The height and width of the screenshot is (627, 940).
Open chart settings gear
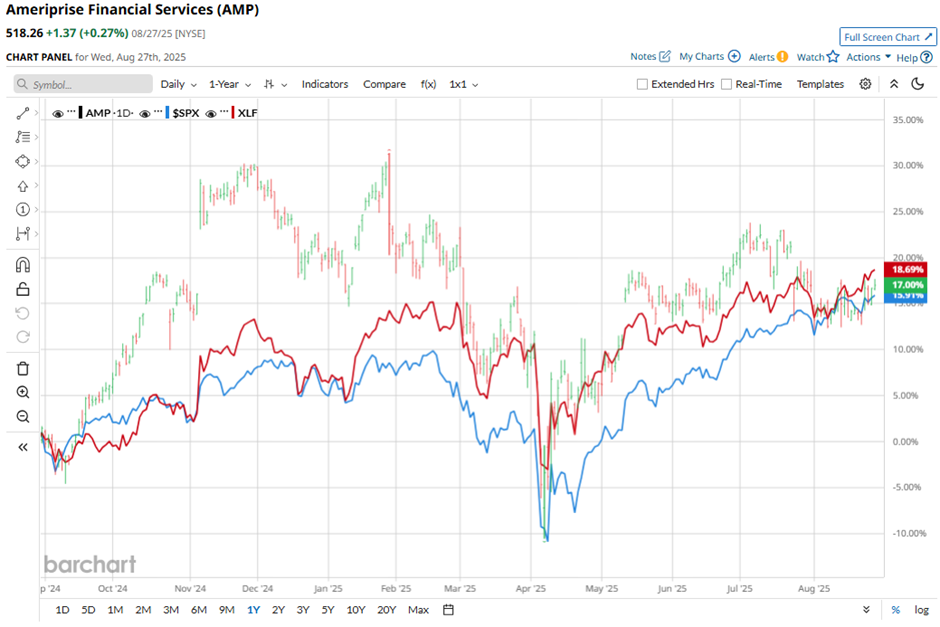[x=865, y=84]
